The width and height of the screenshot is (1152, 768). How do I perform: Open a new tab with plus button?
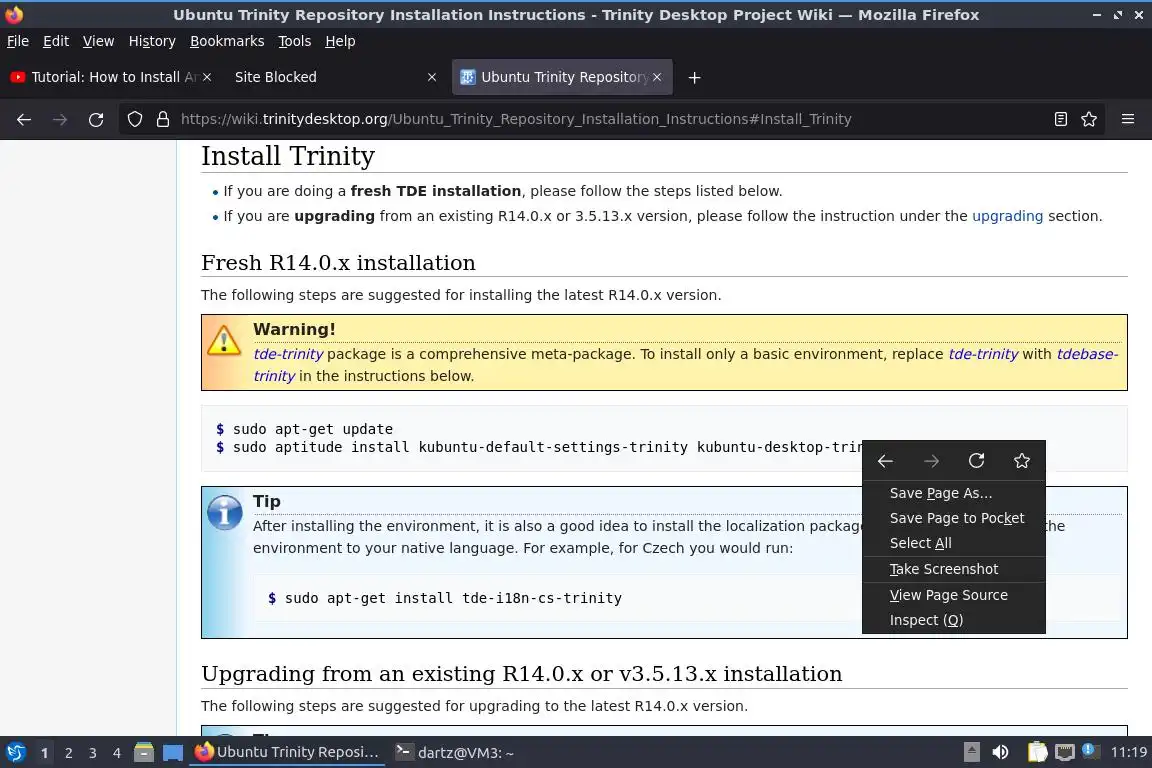click(694, 77)
